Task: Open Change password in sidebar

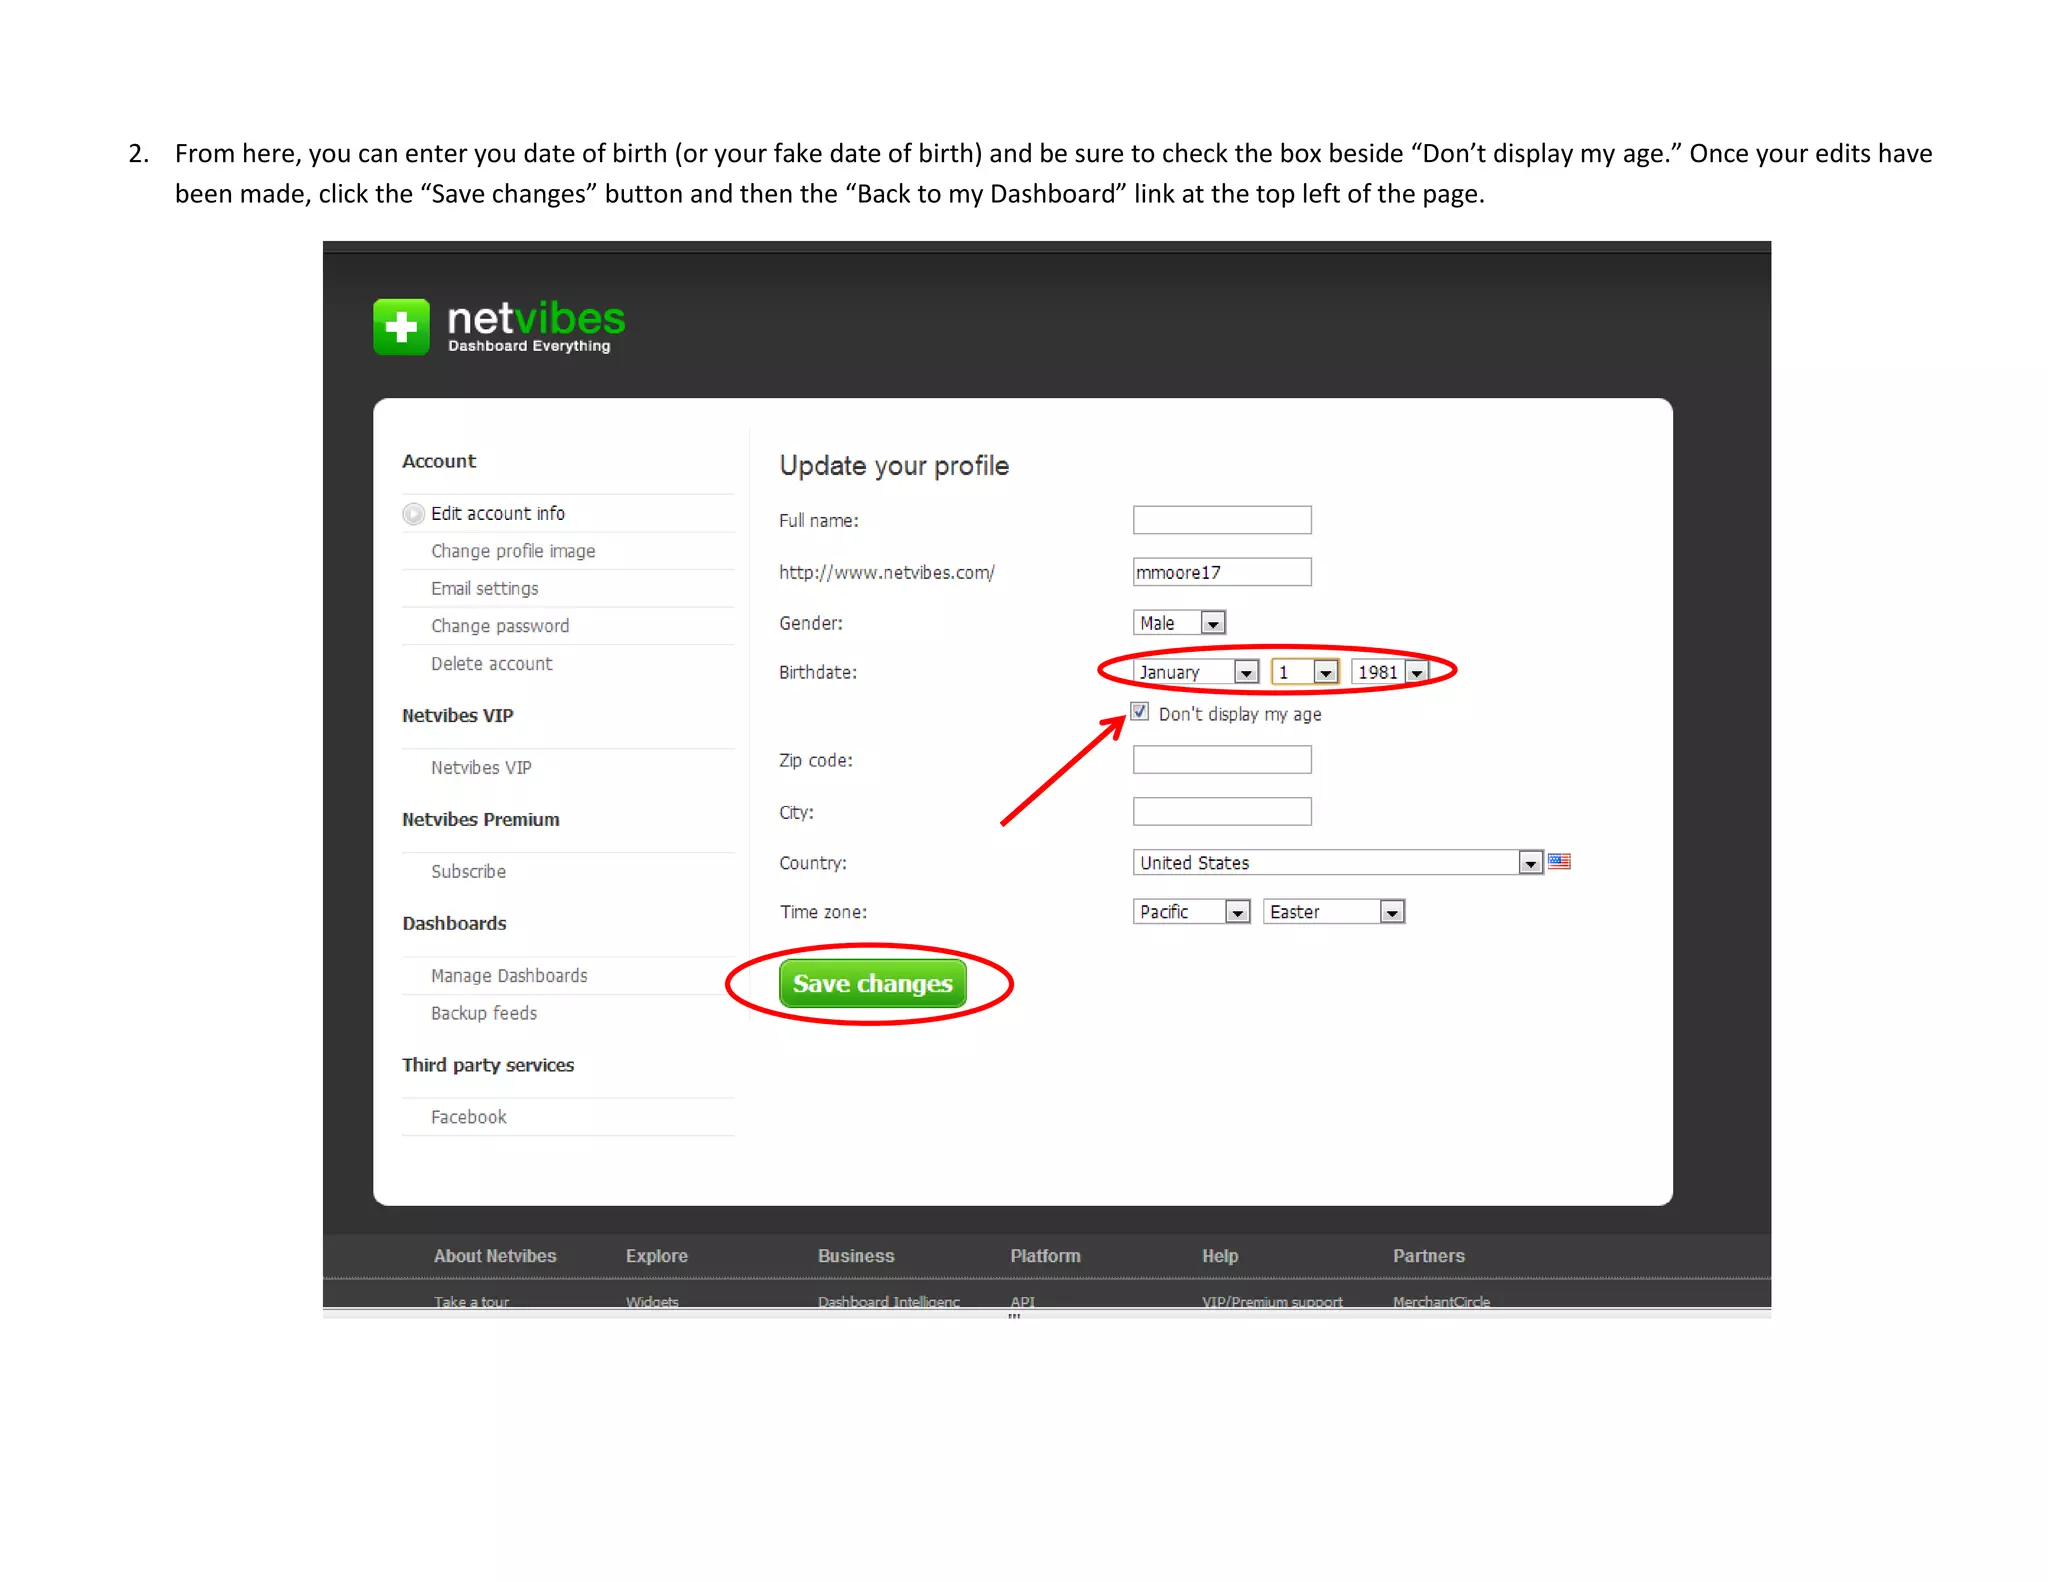Action: (500, 626)
